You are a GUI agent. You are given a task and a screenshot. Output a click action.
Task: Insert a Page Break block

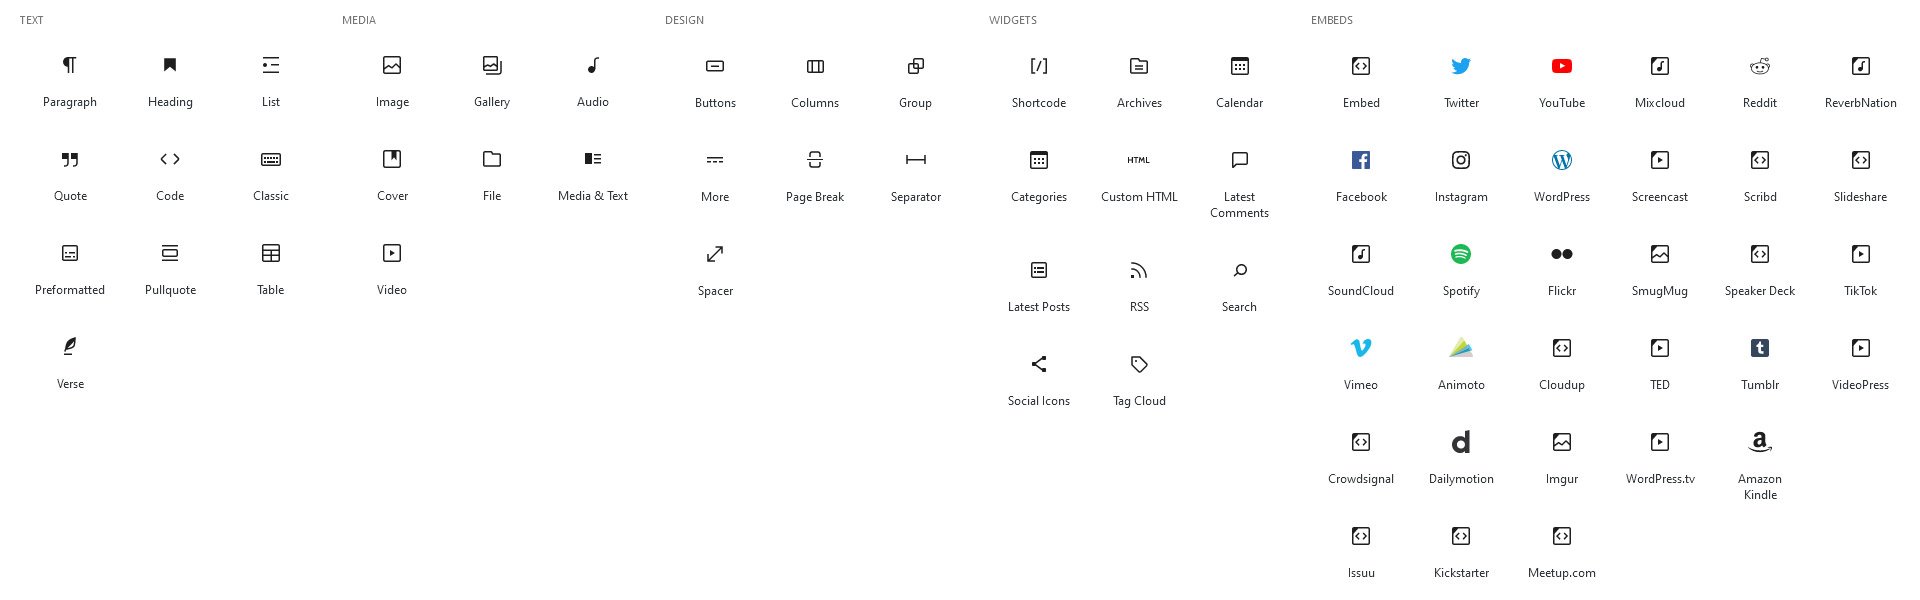coord(815,176)
